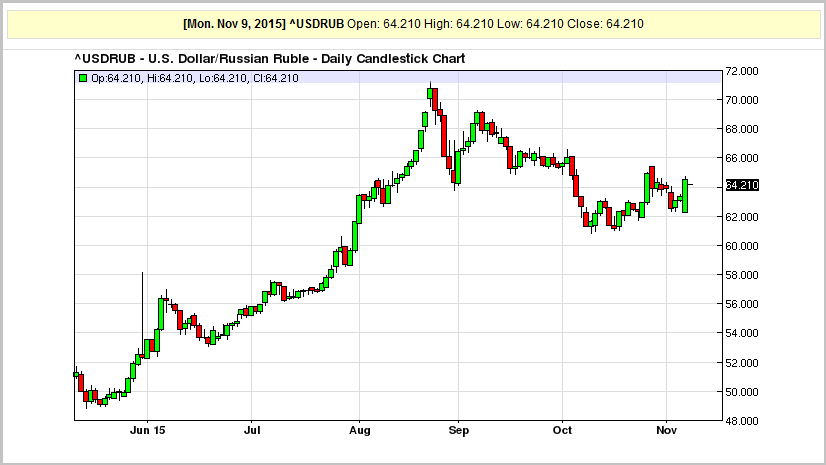Click 'Close: 64.210' in the yellow banner
The height and width of the screenshot is (465, 826).
pos(605,24)
